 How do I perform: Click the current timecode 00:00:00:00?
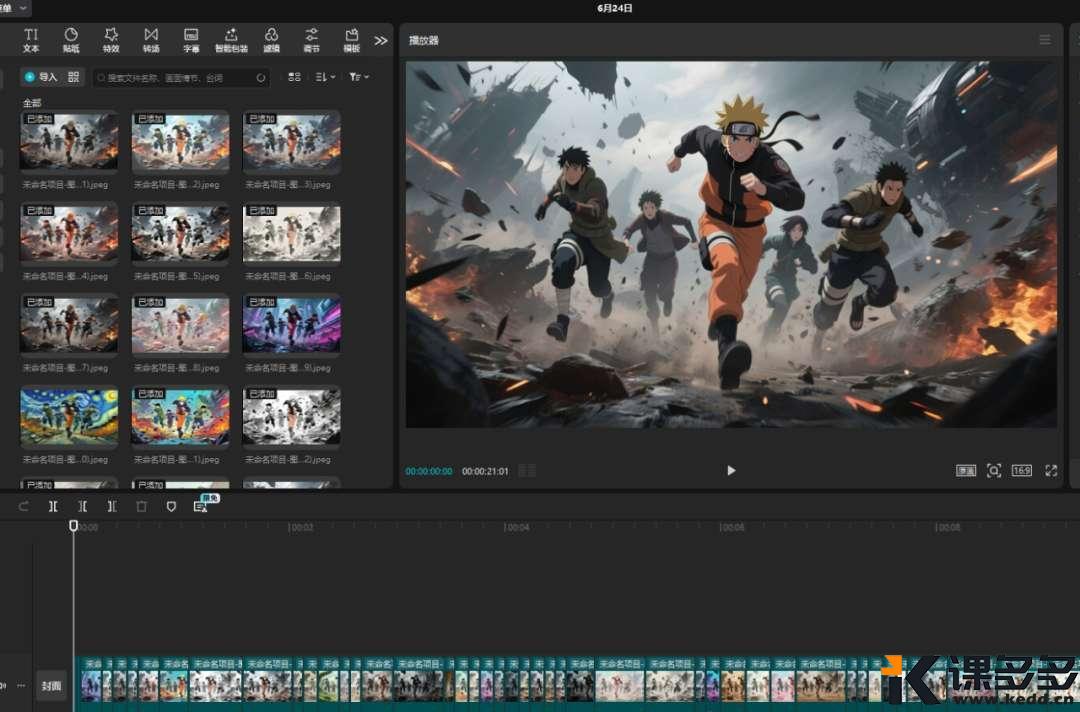(428, 471)
